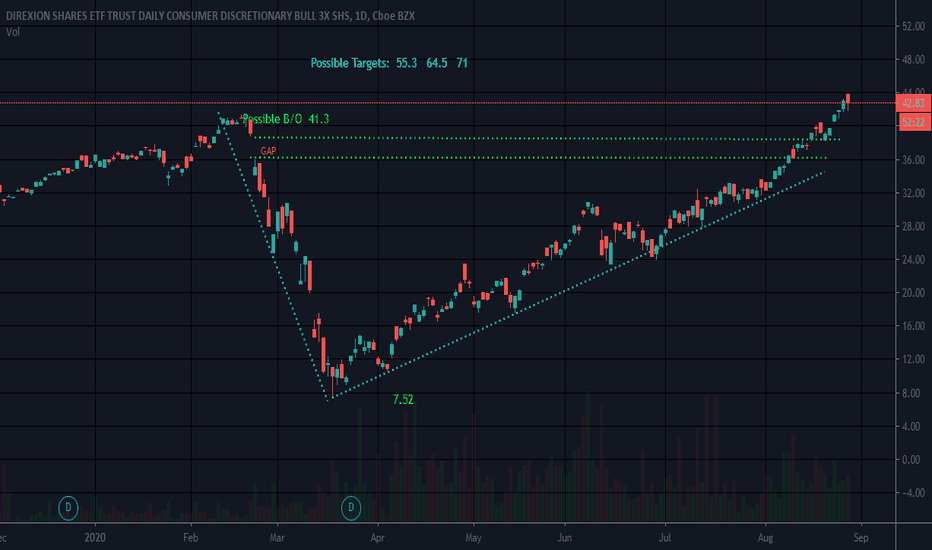Select the Possible B/O 41.3 annotation
932x550 pixels.
click(285, 119)
